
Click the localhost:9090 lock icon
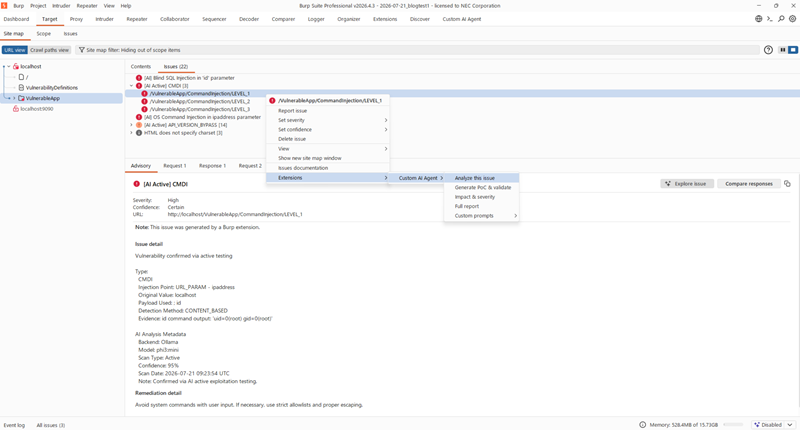16,109
